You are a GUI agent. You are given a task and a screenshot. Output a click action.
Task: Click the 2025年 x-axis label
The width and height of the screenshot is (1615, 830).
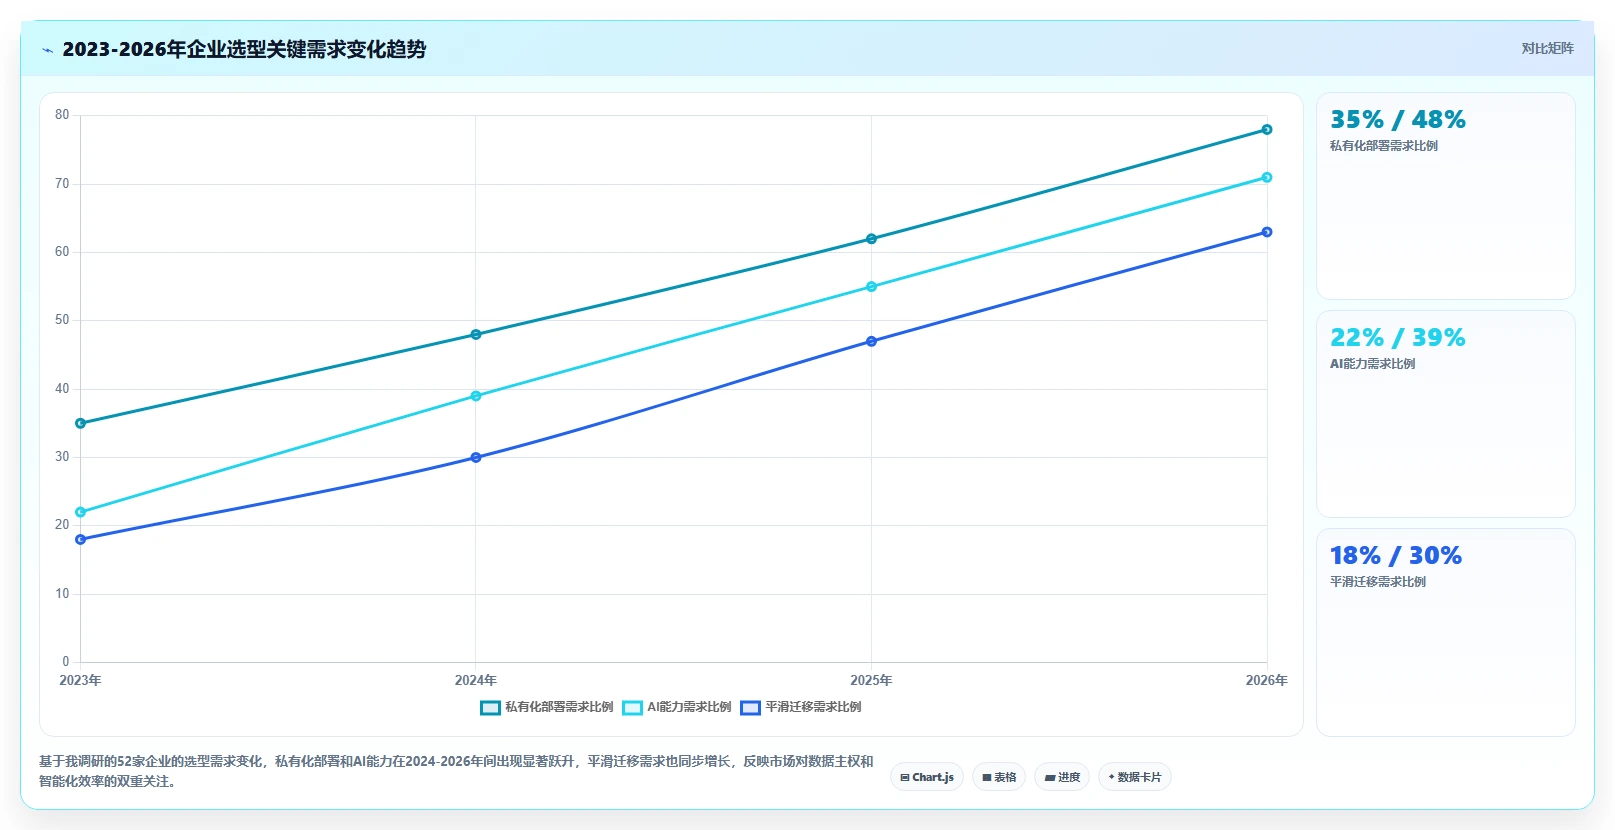871,680
